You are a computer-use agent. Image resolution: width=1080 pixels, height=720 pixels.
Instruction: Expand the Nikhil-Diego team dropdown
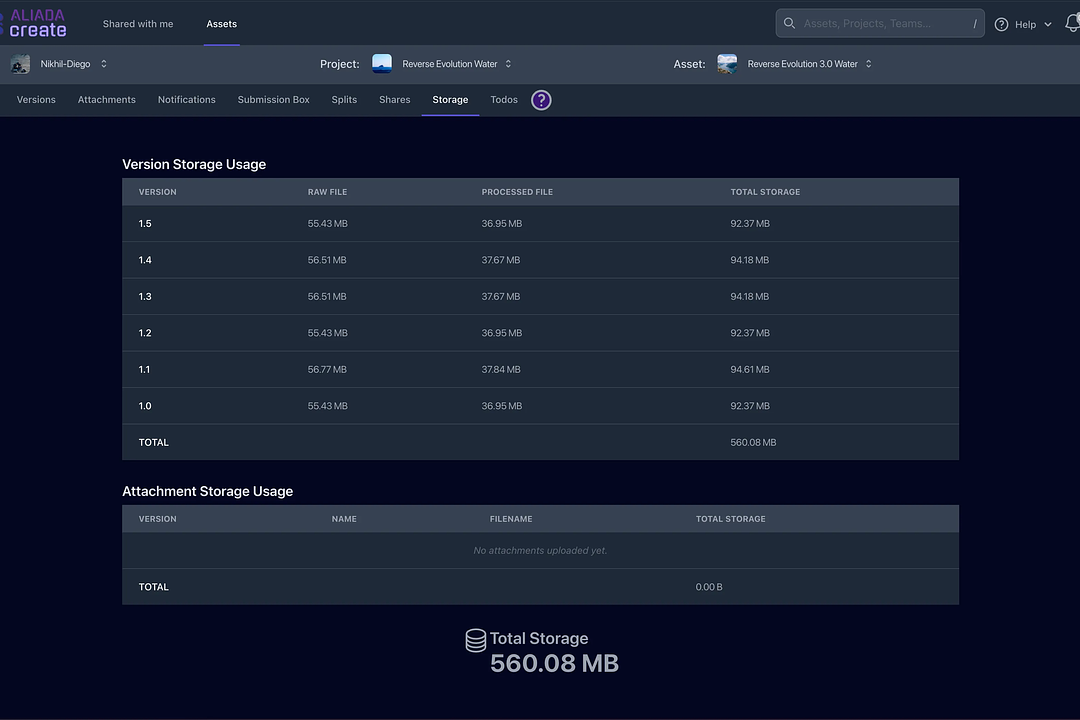104,64
